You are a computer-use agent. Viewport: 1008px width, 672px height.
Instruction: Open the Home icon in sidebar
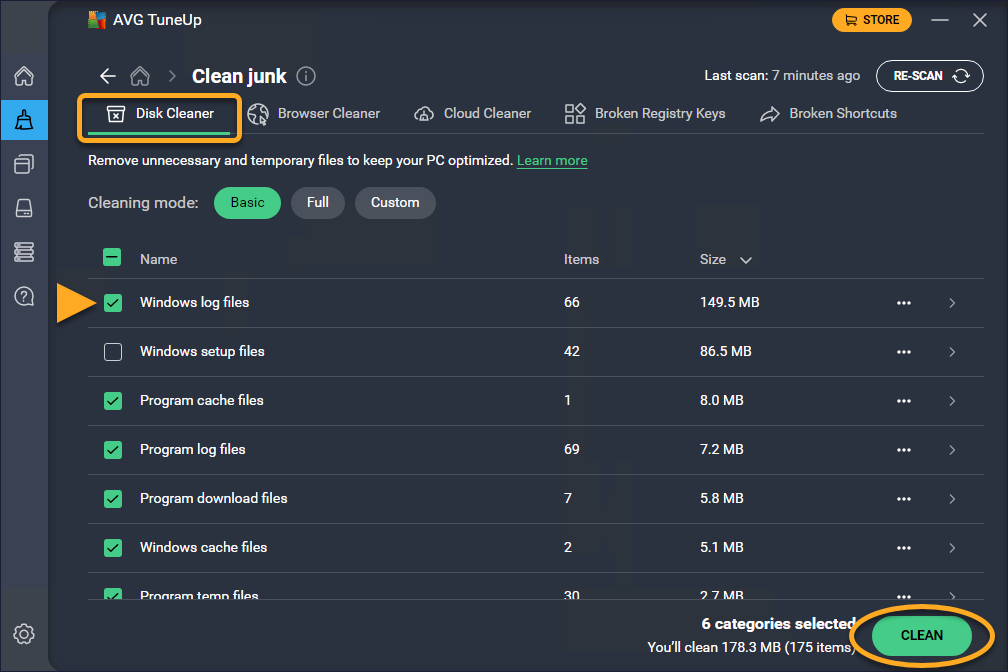(24, 76)
